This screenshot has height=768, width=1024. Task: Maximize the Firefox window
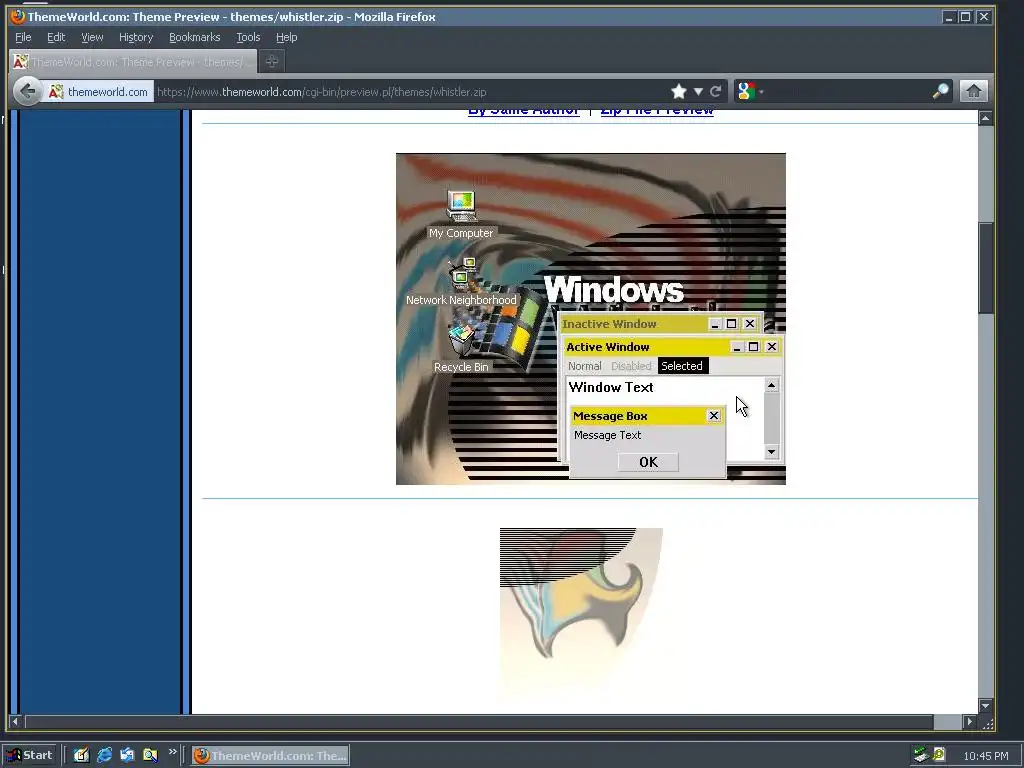point(966,17)
